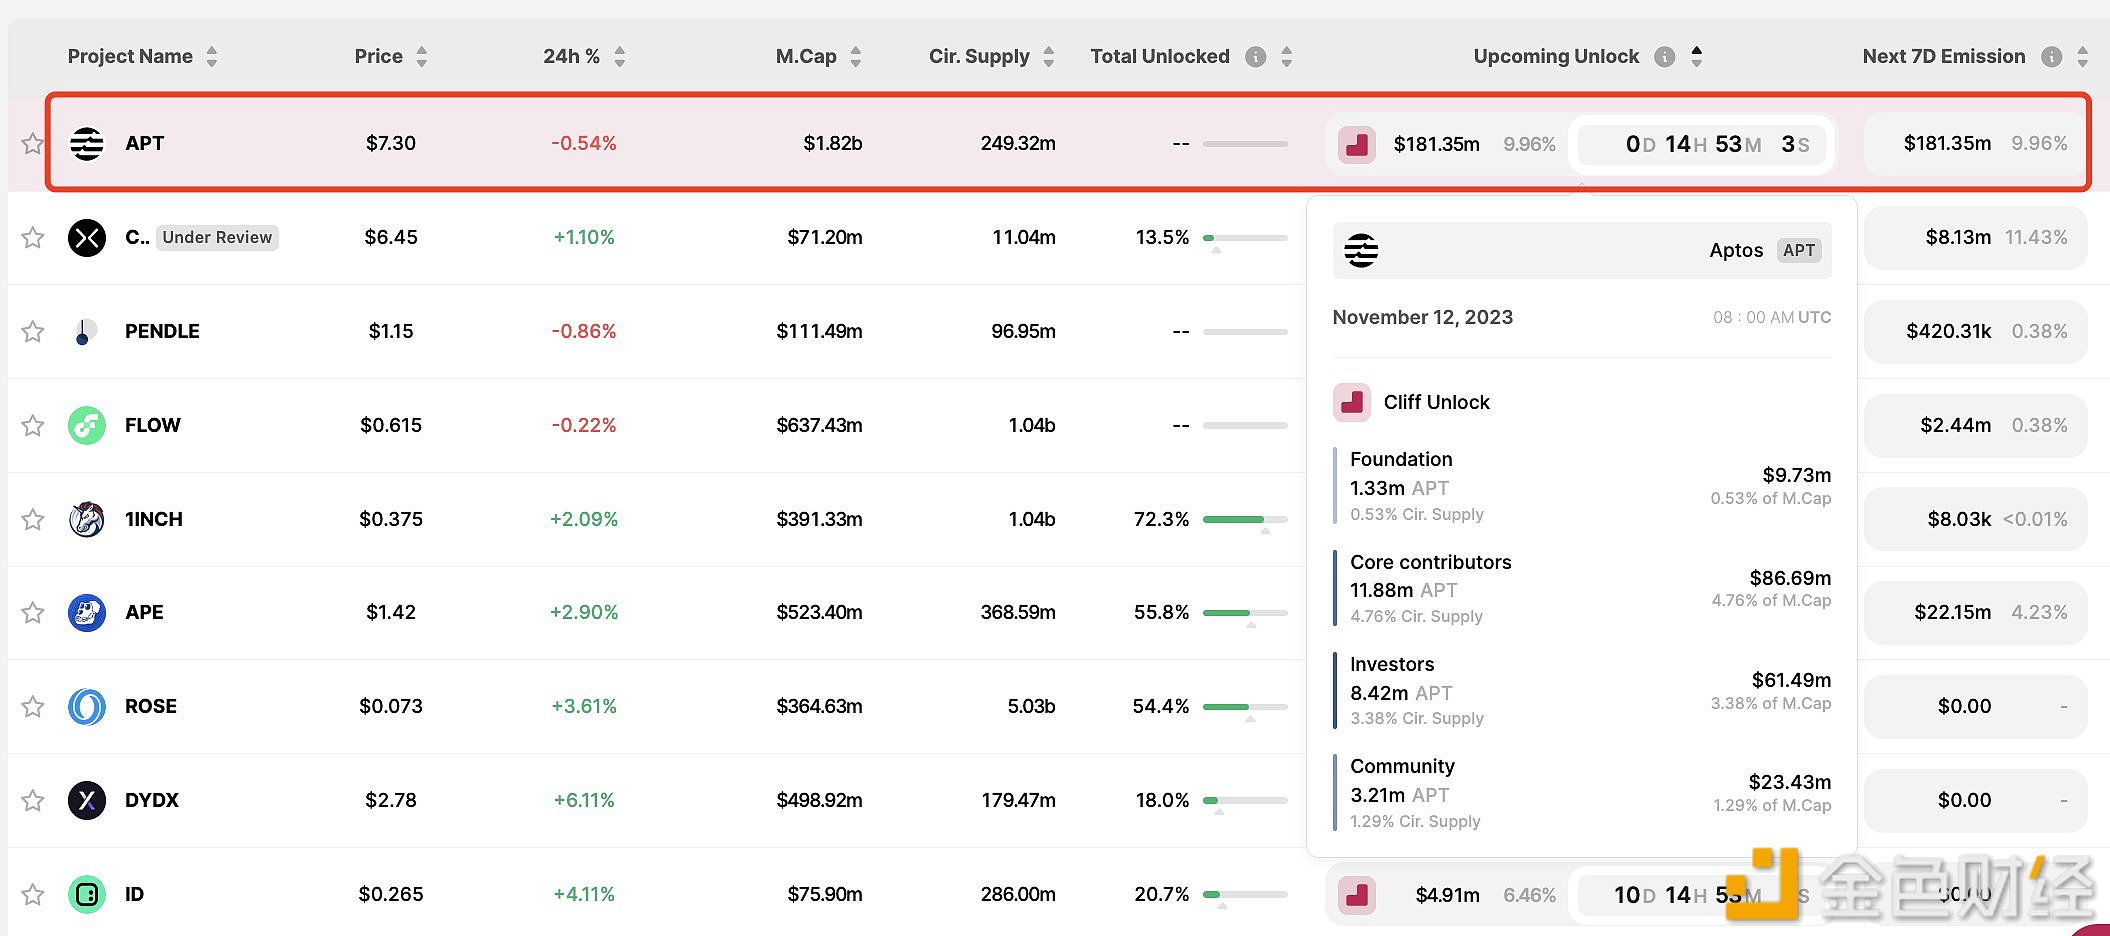Click 1INCH 72.3% unlocked progress bar
The width and height of the screenshot is (2110, 936).
[1245, 520]
